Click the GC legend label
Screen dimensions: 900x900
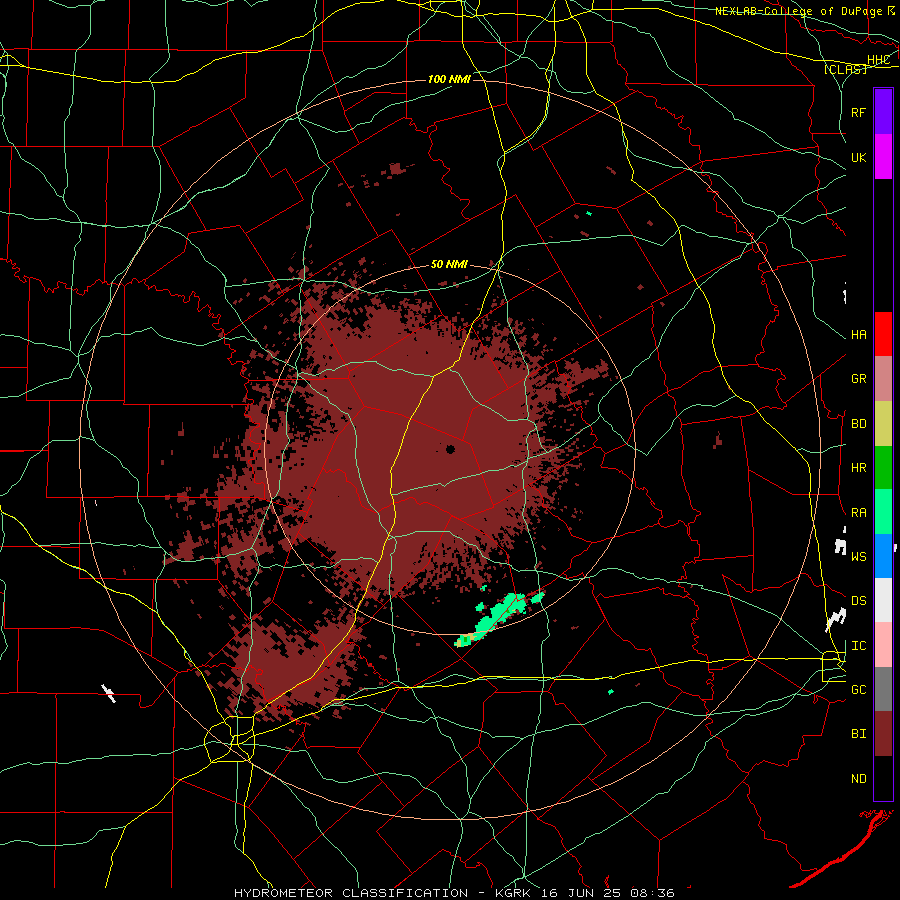point(858,690)
